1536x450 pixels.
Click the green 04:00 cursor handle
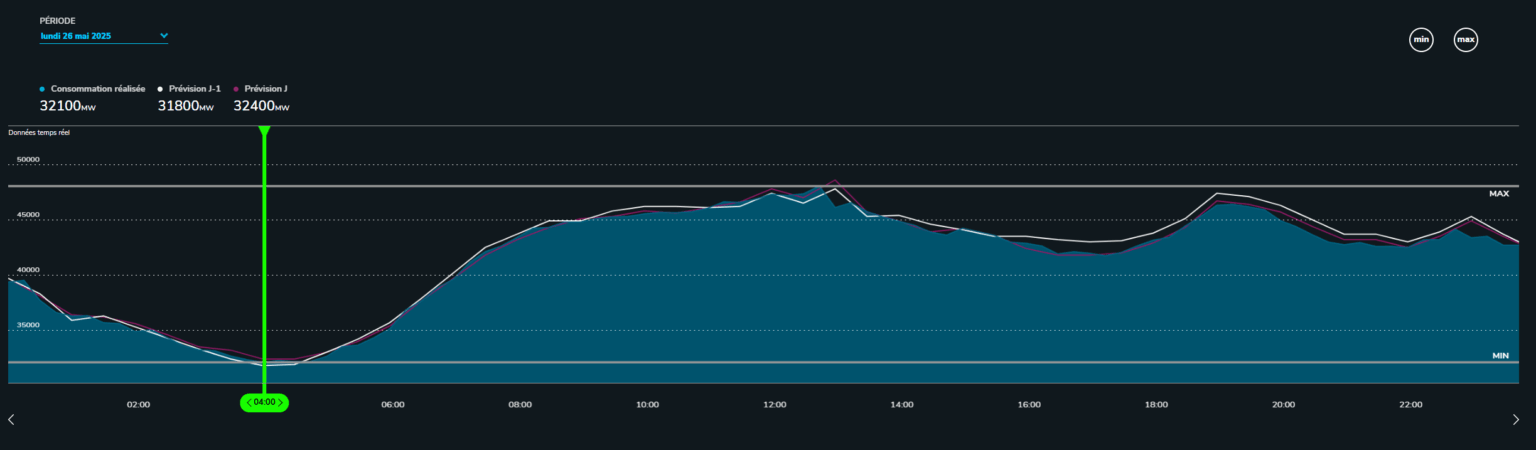coord(264,403)
